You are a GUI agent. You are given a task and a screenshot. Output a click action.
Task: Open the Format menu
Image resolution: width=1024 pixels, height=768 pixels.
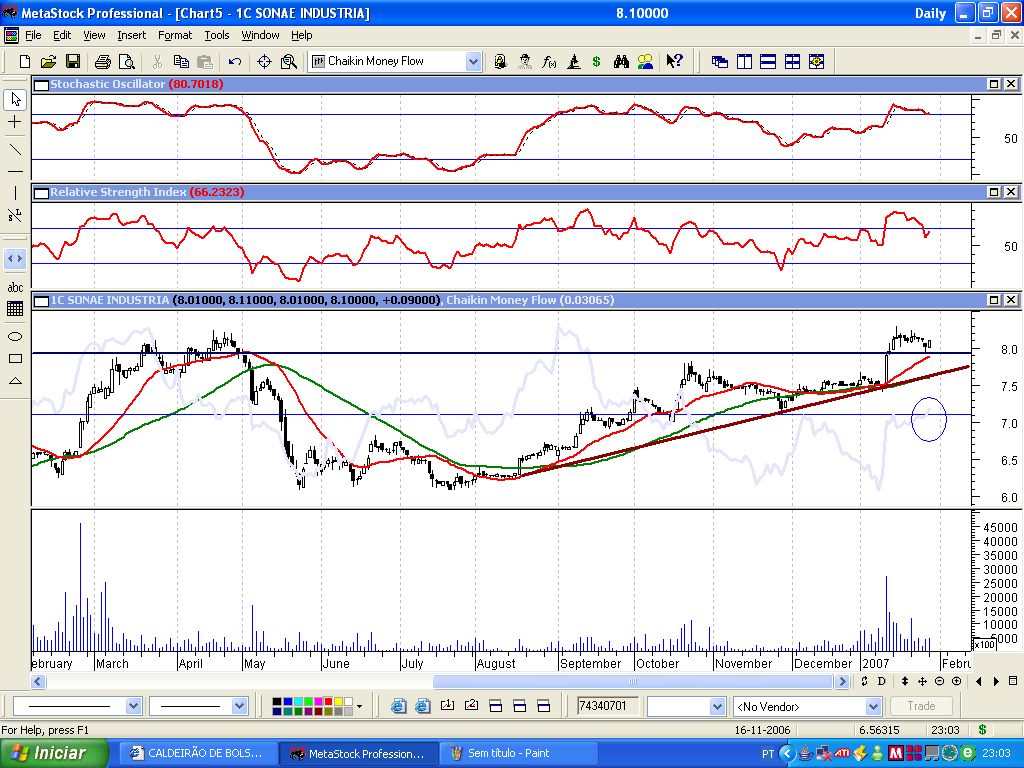pos(175,35)
